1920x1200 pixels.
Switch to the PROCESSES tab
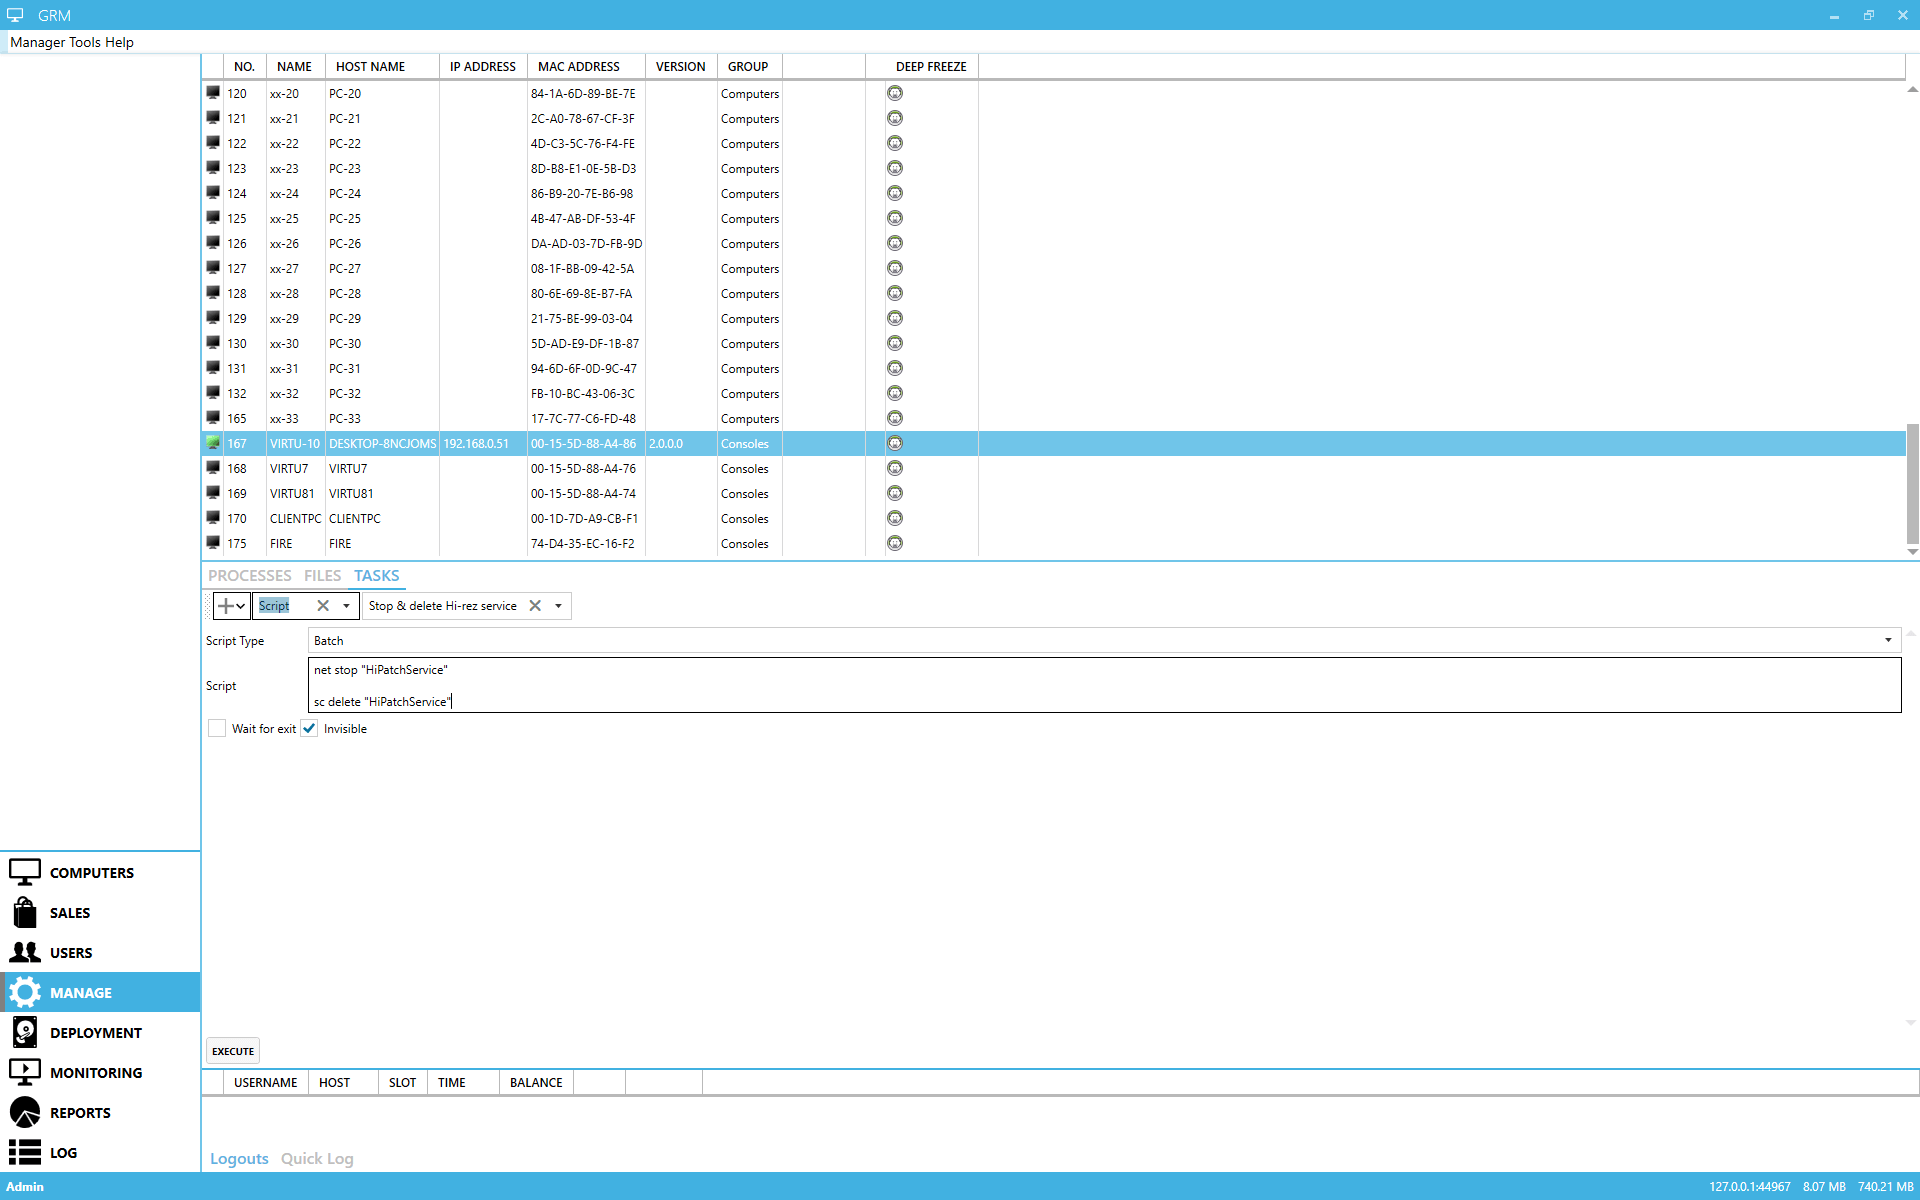click(x=249, y=575)
